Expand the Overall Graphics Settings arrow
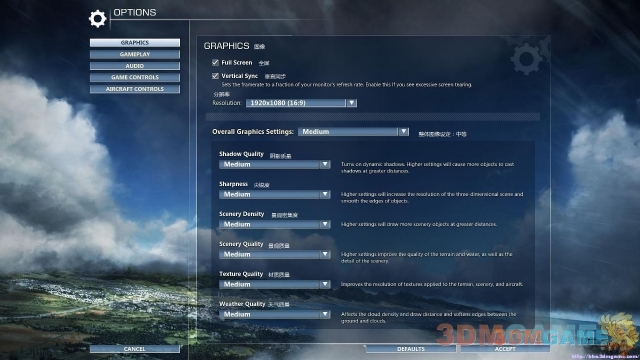This screenshot has height=360, width=640. [403, 131]
